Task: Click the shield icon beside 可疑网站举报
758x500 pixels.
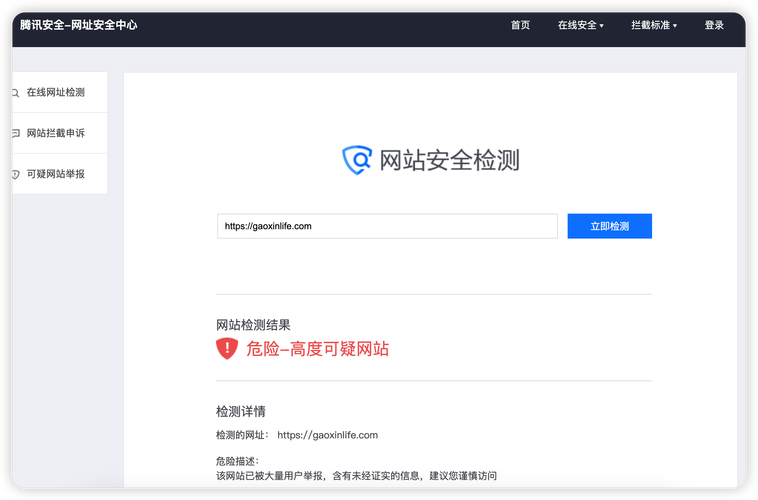Action: pyautogui.click(x=15, y=174)
